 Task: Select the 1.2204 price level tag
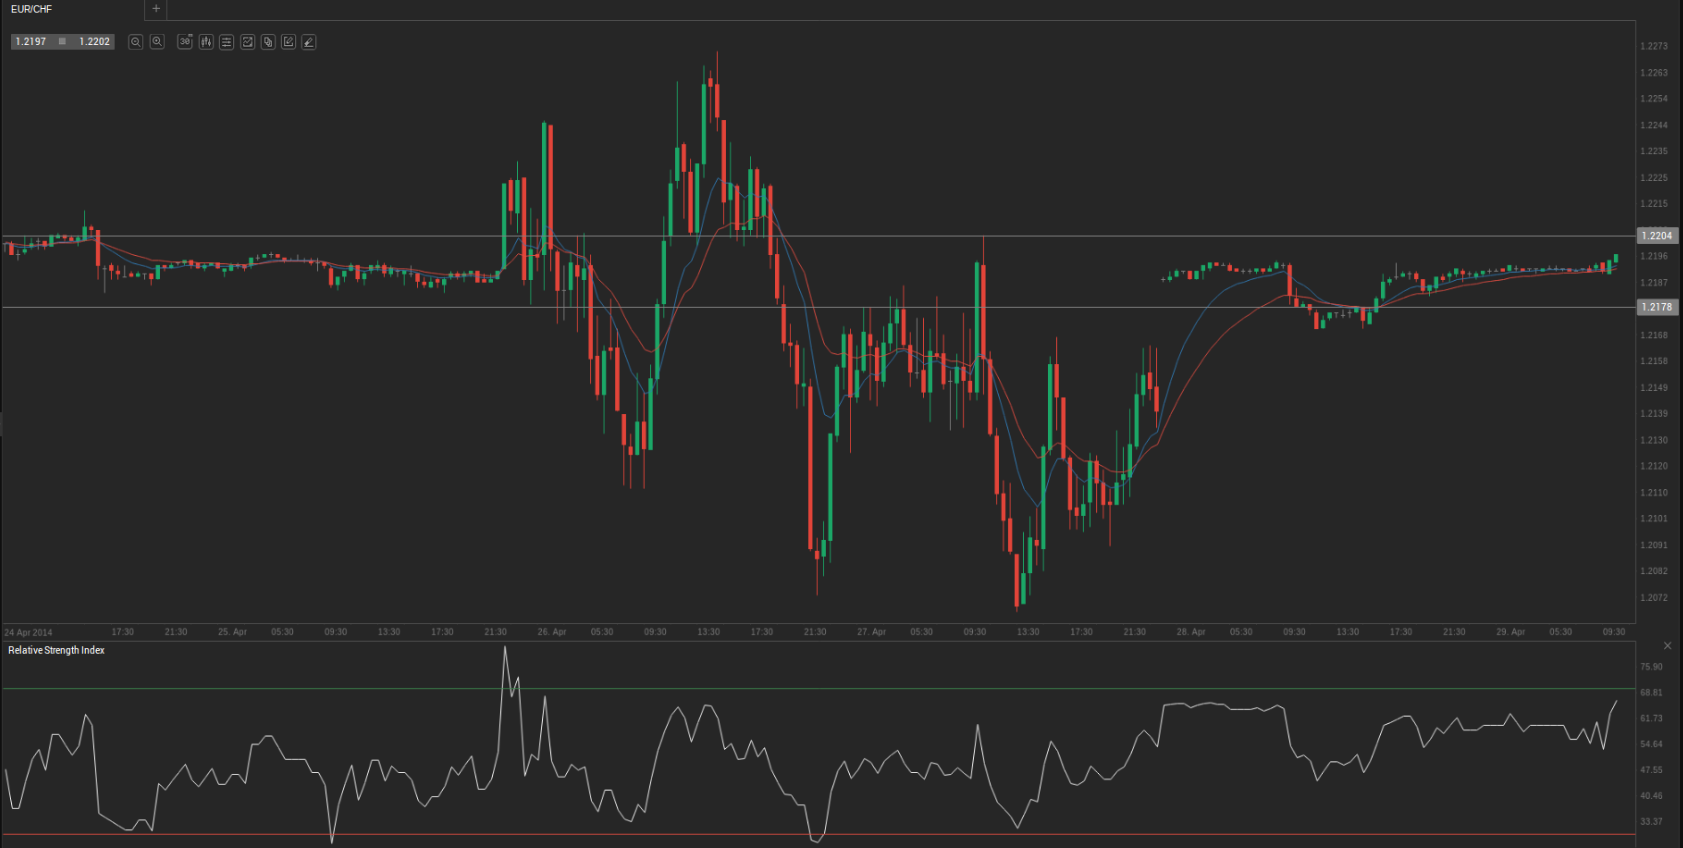(x=1657, y=236)
